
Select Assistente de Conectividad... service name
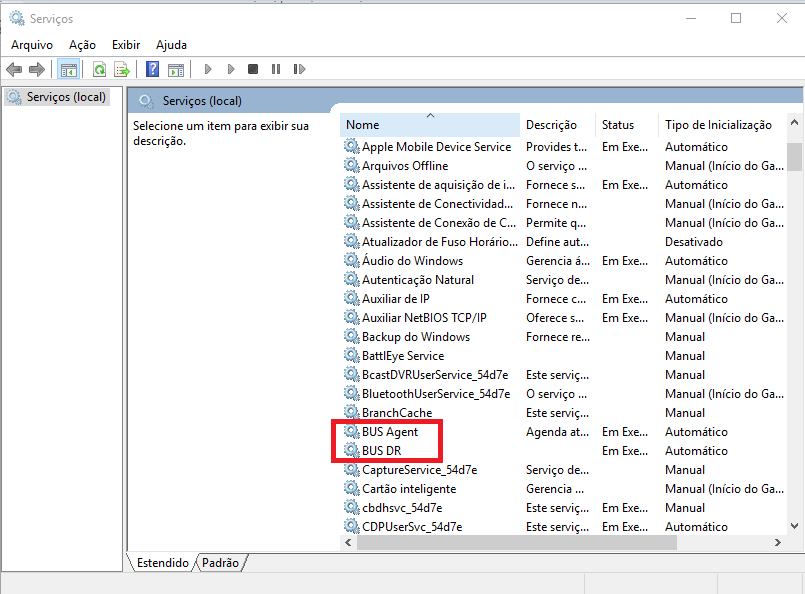coord(437,204)
